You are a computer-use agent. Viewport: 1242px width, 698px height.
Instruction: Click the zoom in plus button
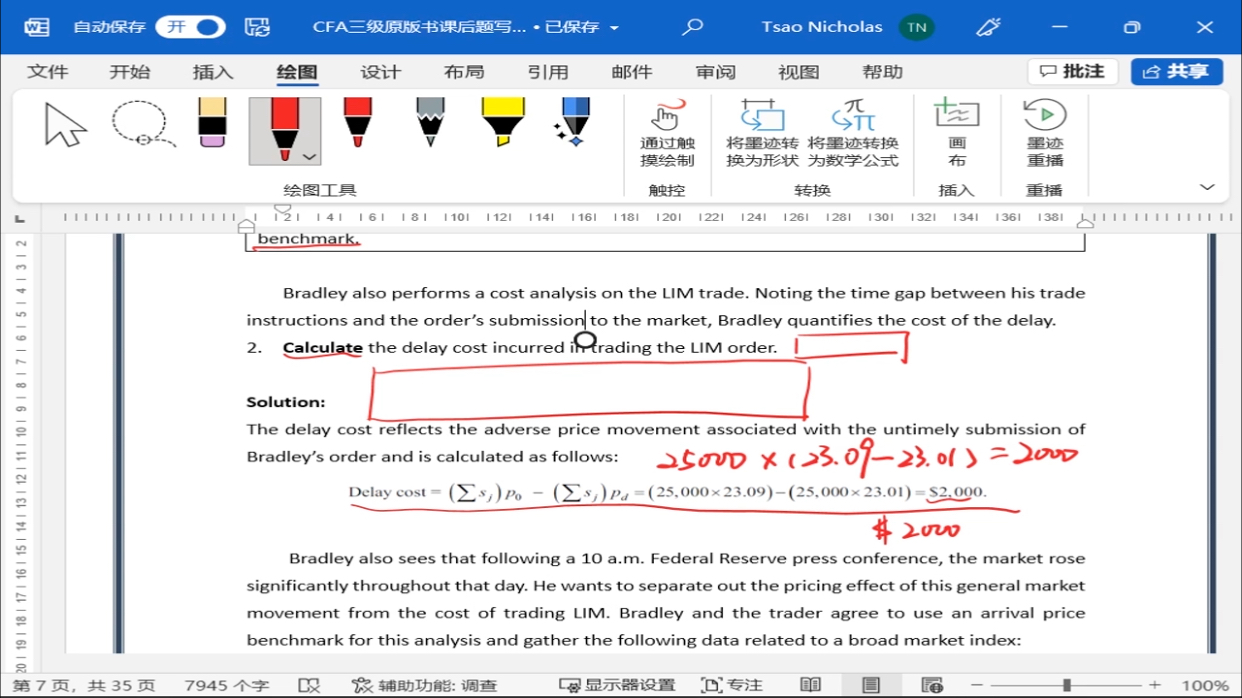tap(1155, 685)
